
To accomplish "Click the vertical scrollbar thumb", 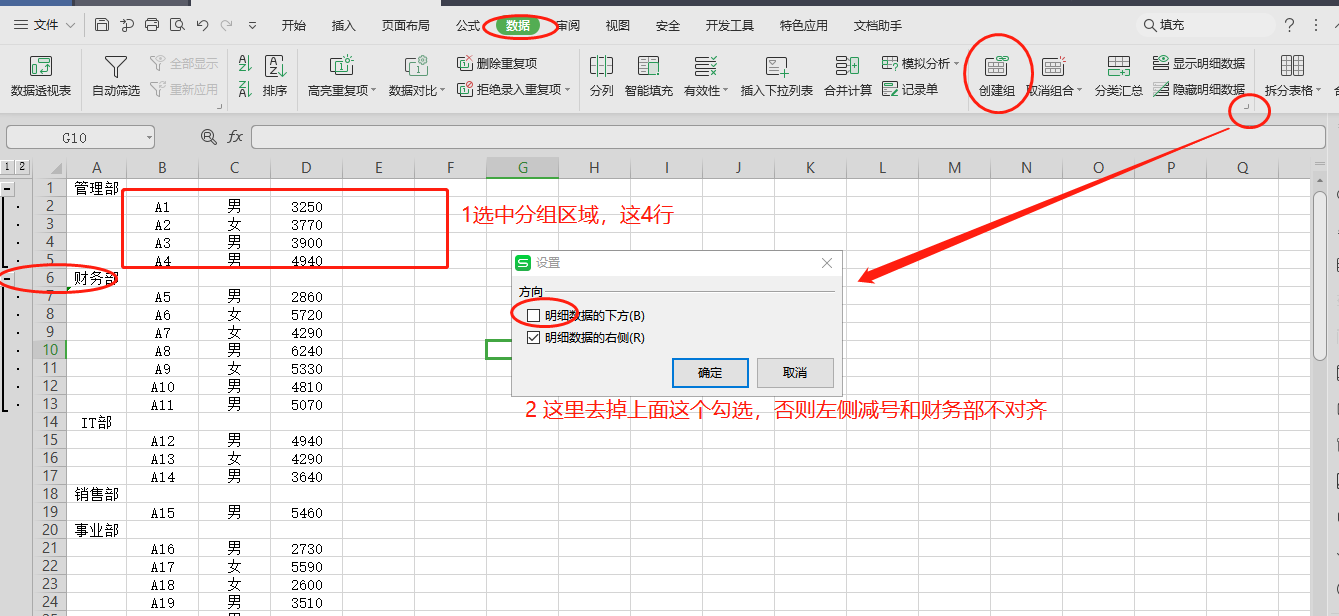I will [x=1320, y=274].
